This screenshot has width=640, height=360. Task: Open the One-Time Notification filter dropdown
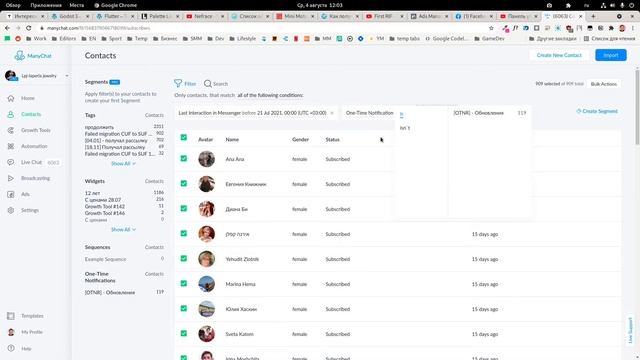[369, 113]
